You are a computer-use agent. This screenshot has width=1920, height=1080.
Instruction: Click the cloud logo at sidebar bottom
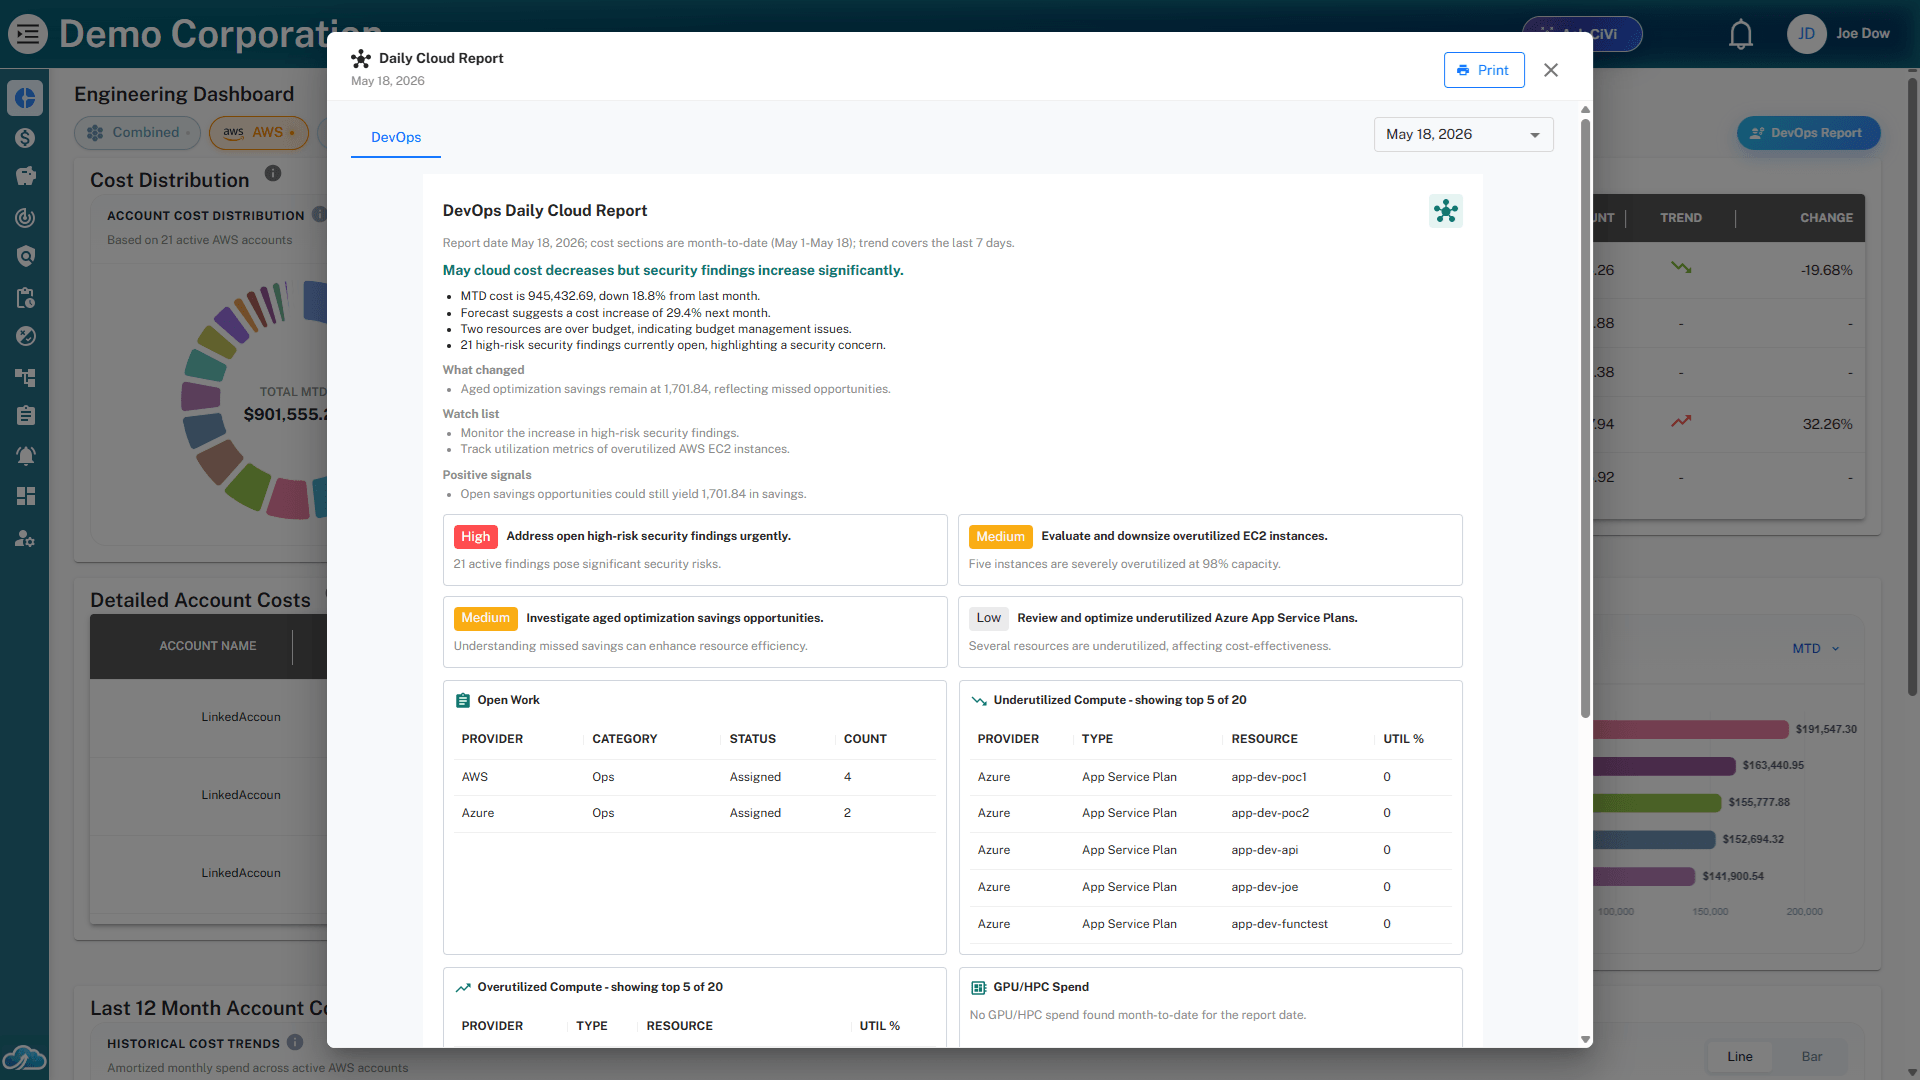tap(24, 1057)
